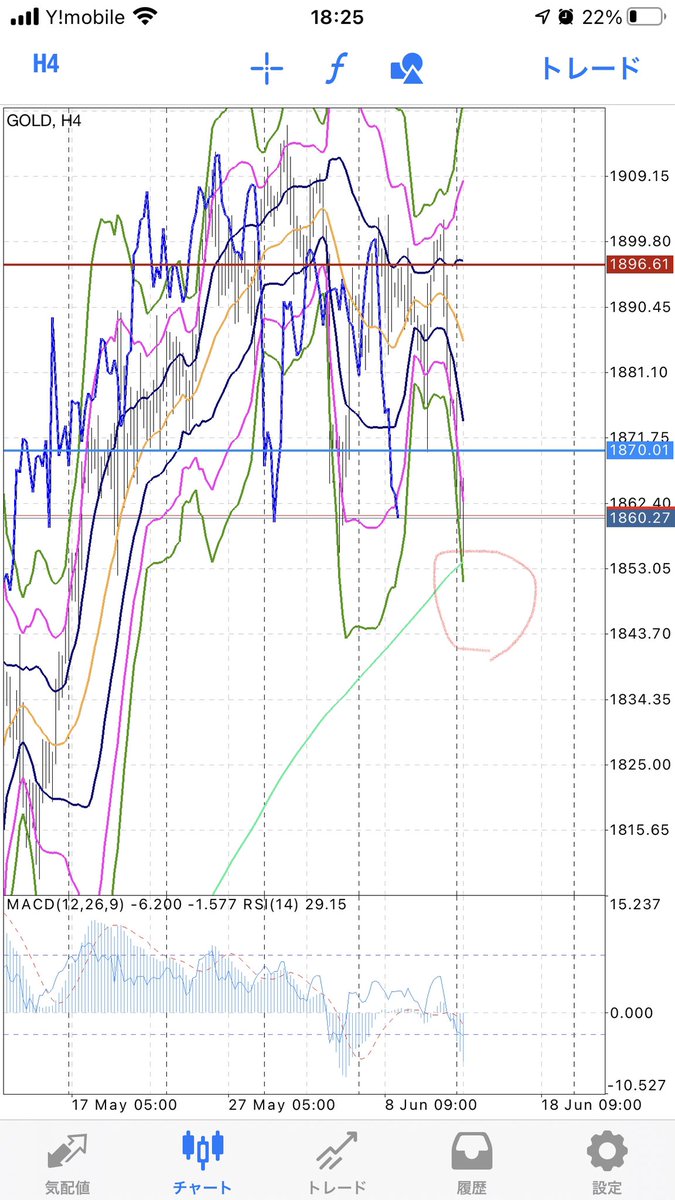Open the drawing objects shapes tool

coord(407,68)
